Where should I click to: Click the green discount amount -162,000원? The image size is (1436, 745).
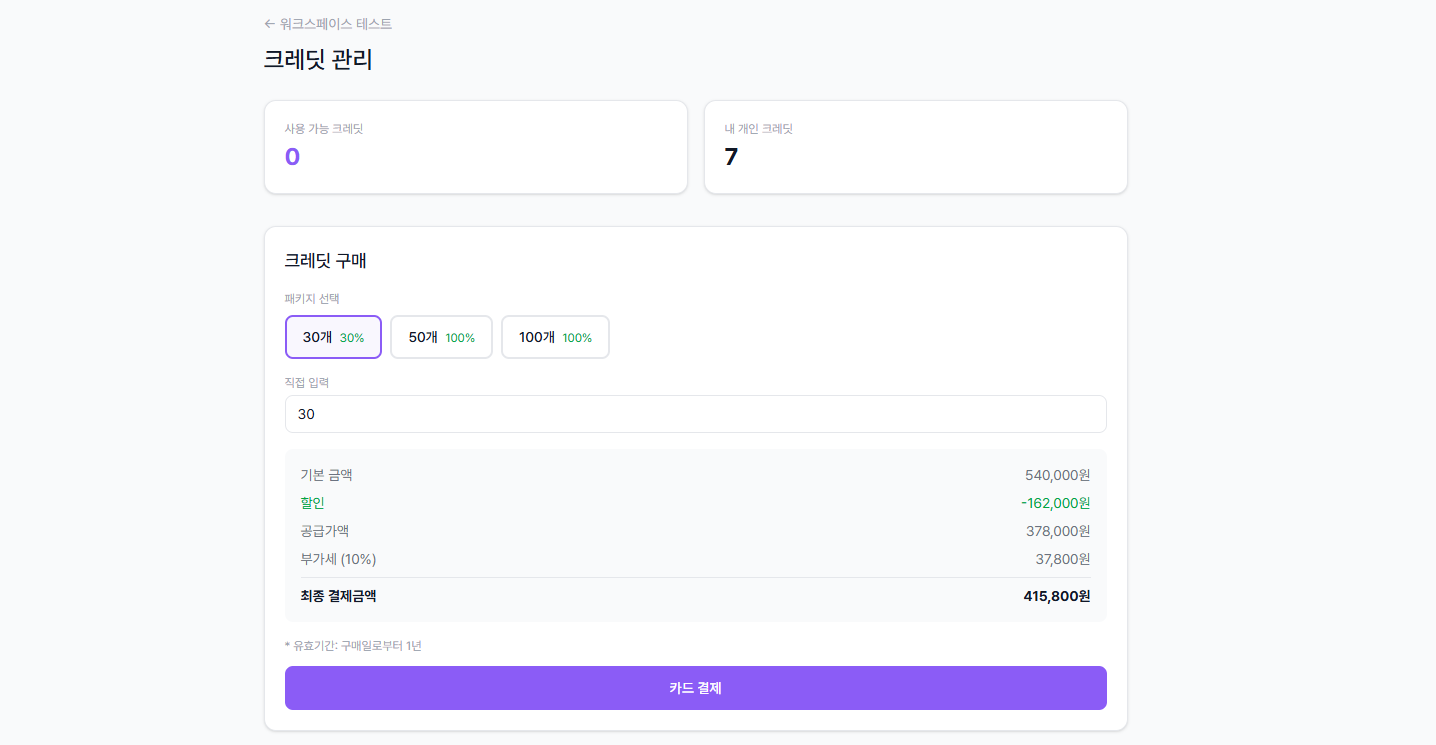(x=1055, y=503)
